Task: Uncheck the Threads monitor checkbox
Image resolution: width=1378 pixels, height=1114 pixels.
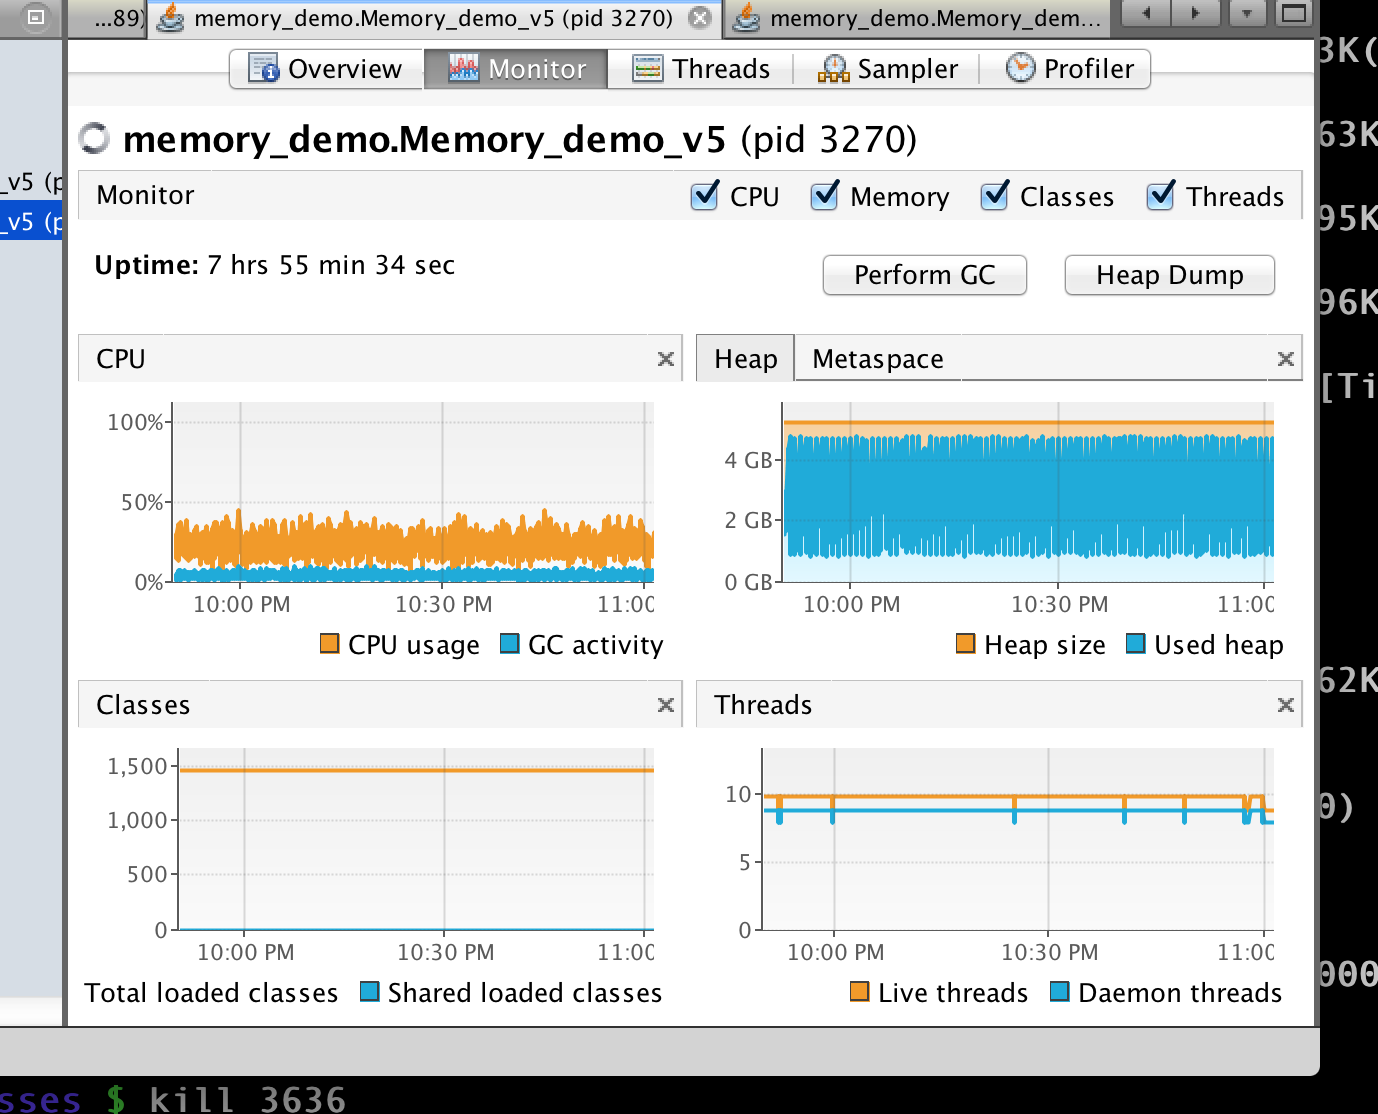Action: click(1161, 195)
